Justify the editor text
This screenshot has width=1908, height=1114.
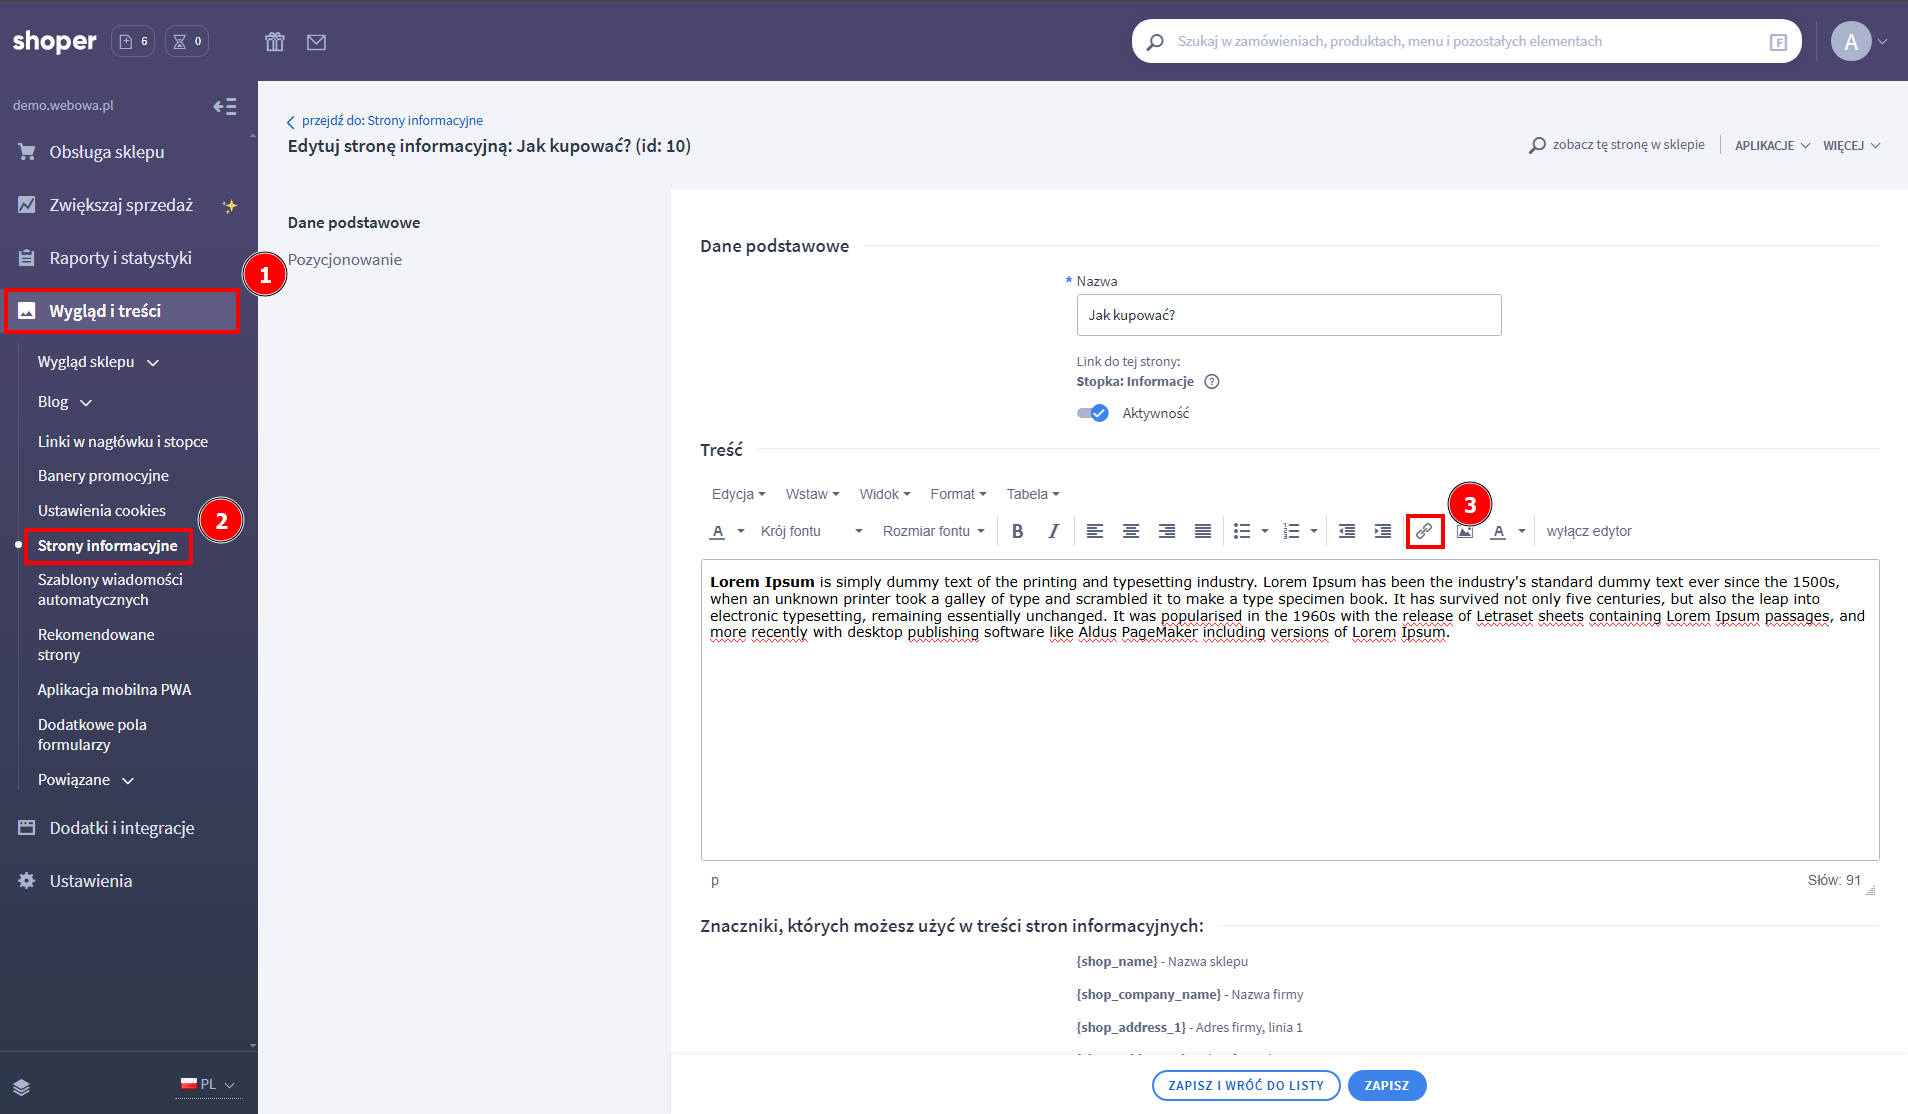(1203, 531)
